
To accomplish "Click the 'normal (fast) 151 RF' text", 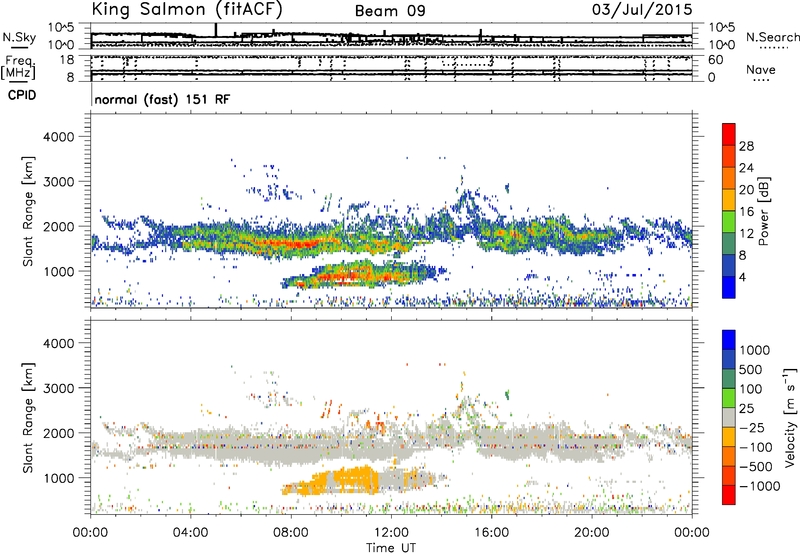I will click(x=162, y=99).
